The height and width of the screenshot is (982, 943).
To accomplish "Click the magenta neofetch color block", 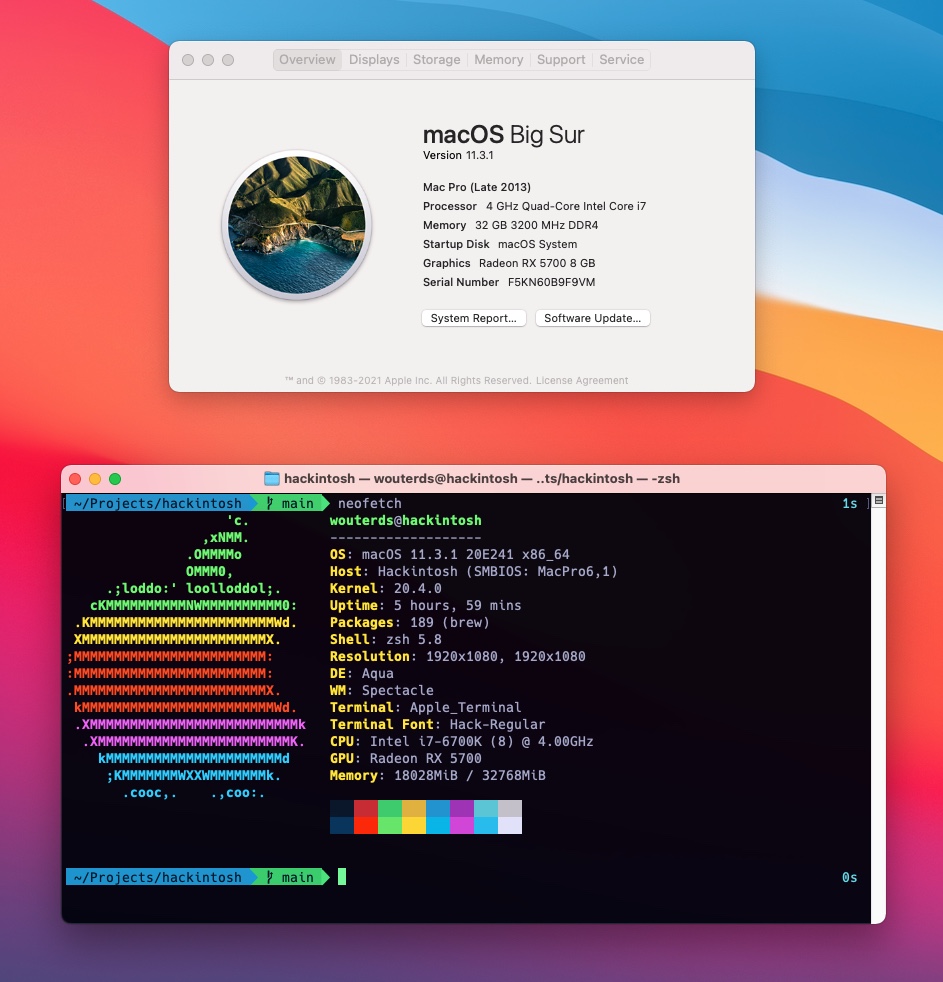I will coord(461,825).
